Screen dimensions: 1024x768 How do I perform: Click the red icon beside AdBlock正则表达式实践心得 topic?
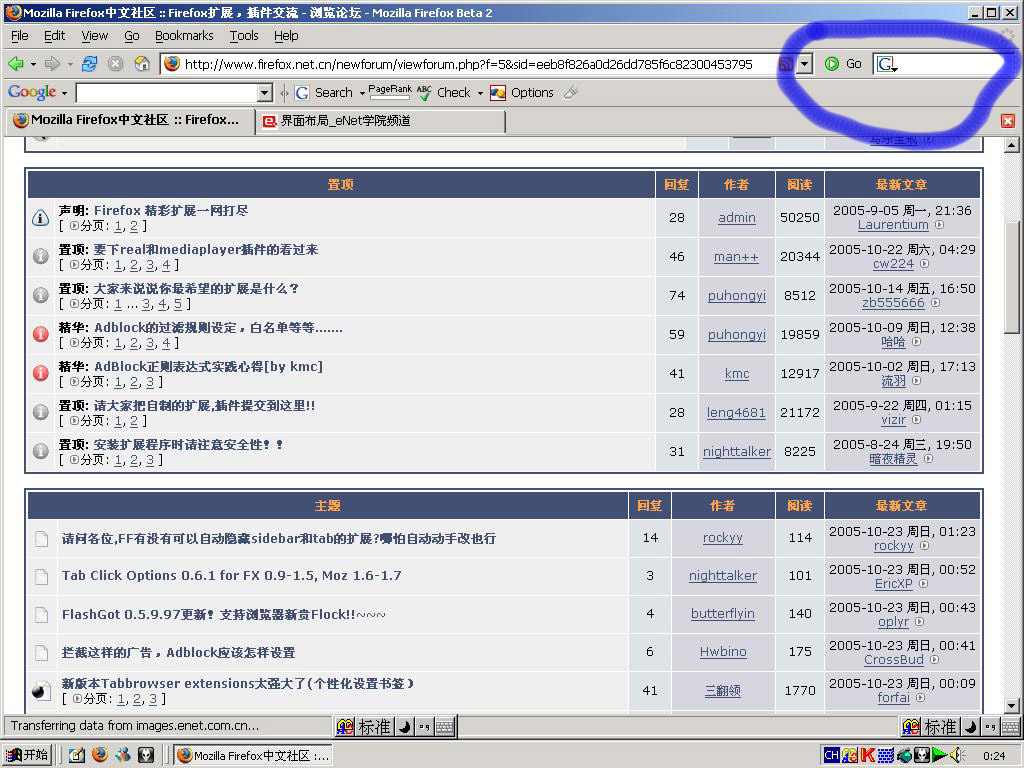click(40, 374)
